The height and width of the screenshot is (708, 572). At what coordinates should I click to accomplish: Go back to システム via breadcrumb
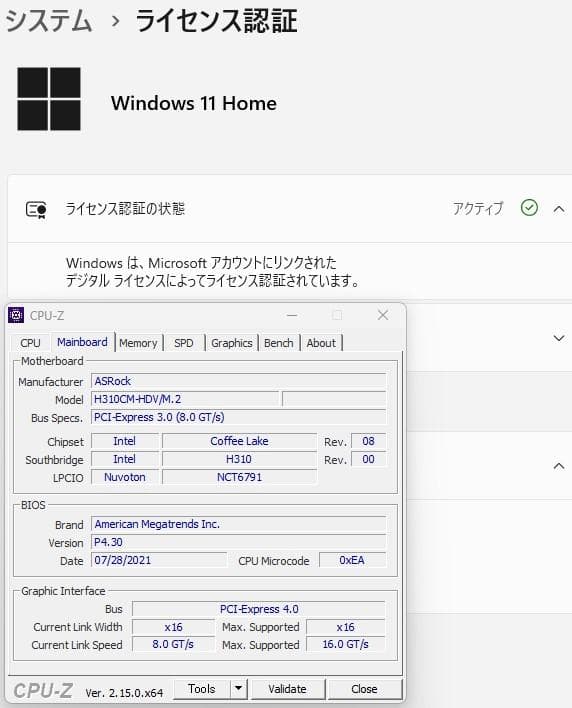click(49, 21)
